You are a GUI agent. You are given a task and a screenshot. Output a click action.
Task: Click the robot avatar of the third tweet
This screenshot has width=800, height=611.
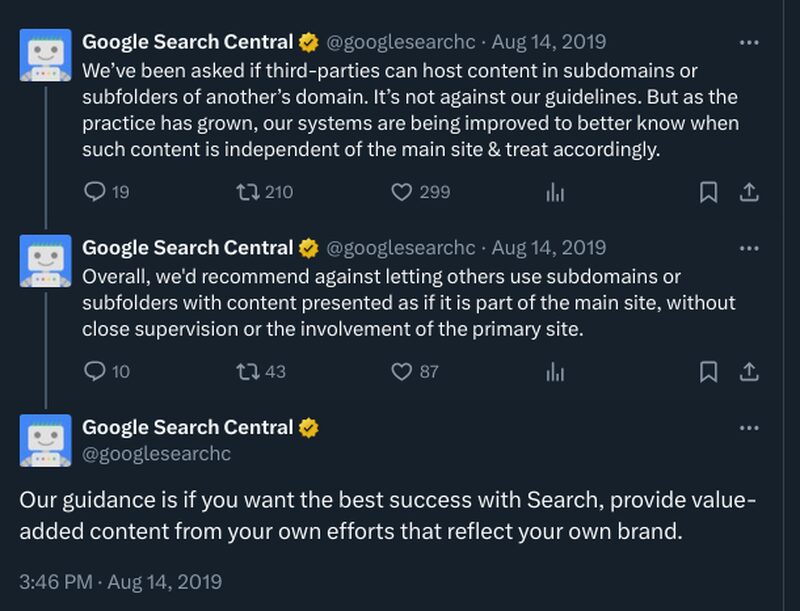[x=45, y=440]
